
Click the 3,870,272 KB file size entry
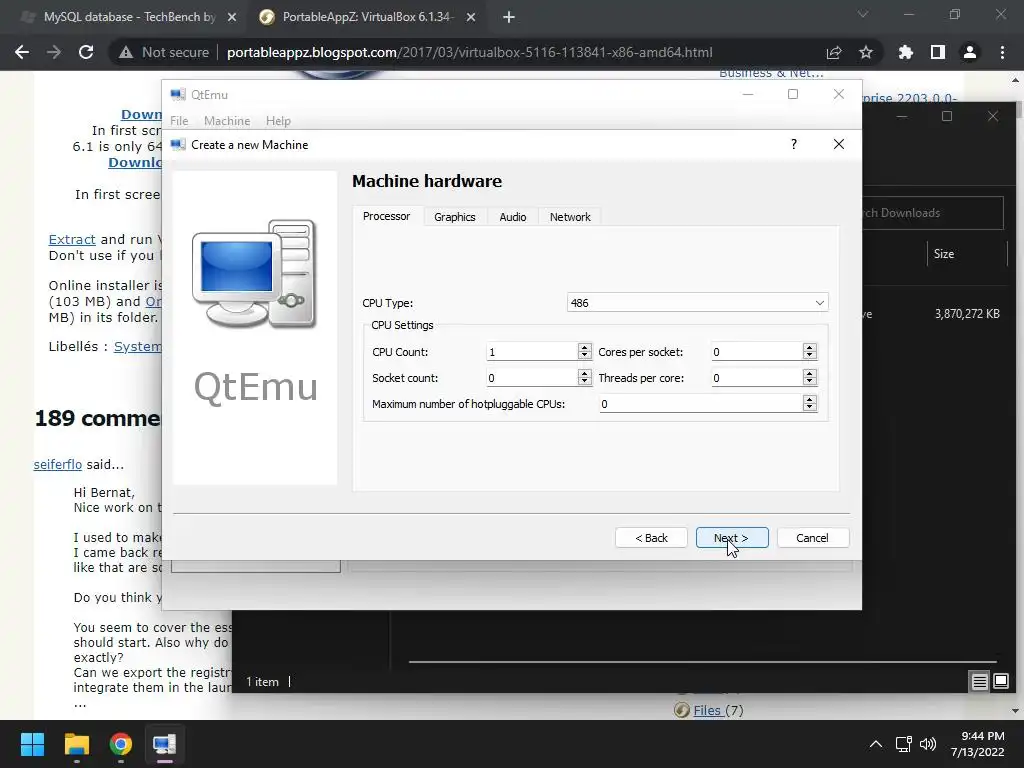pyautogui.click(x=967, y=314)
